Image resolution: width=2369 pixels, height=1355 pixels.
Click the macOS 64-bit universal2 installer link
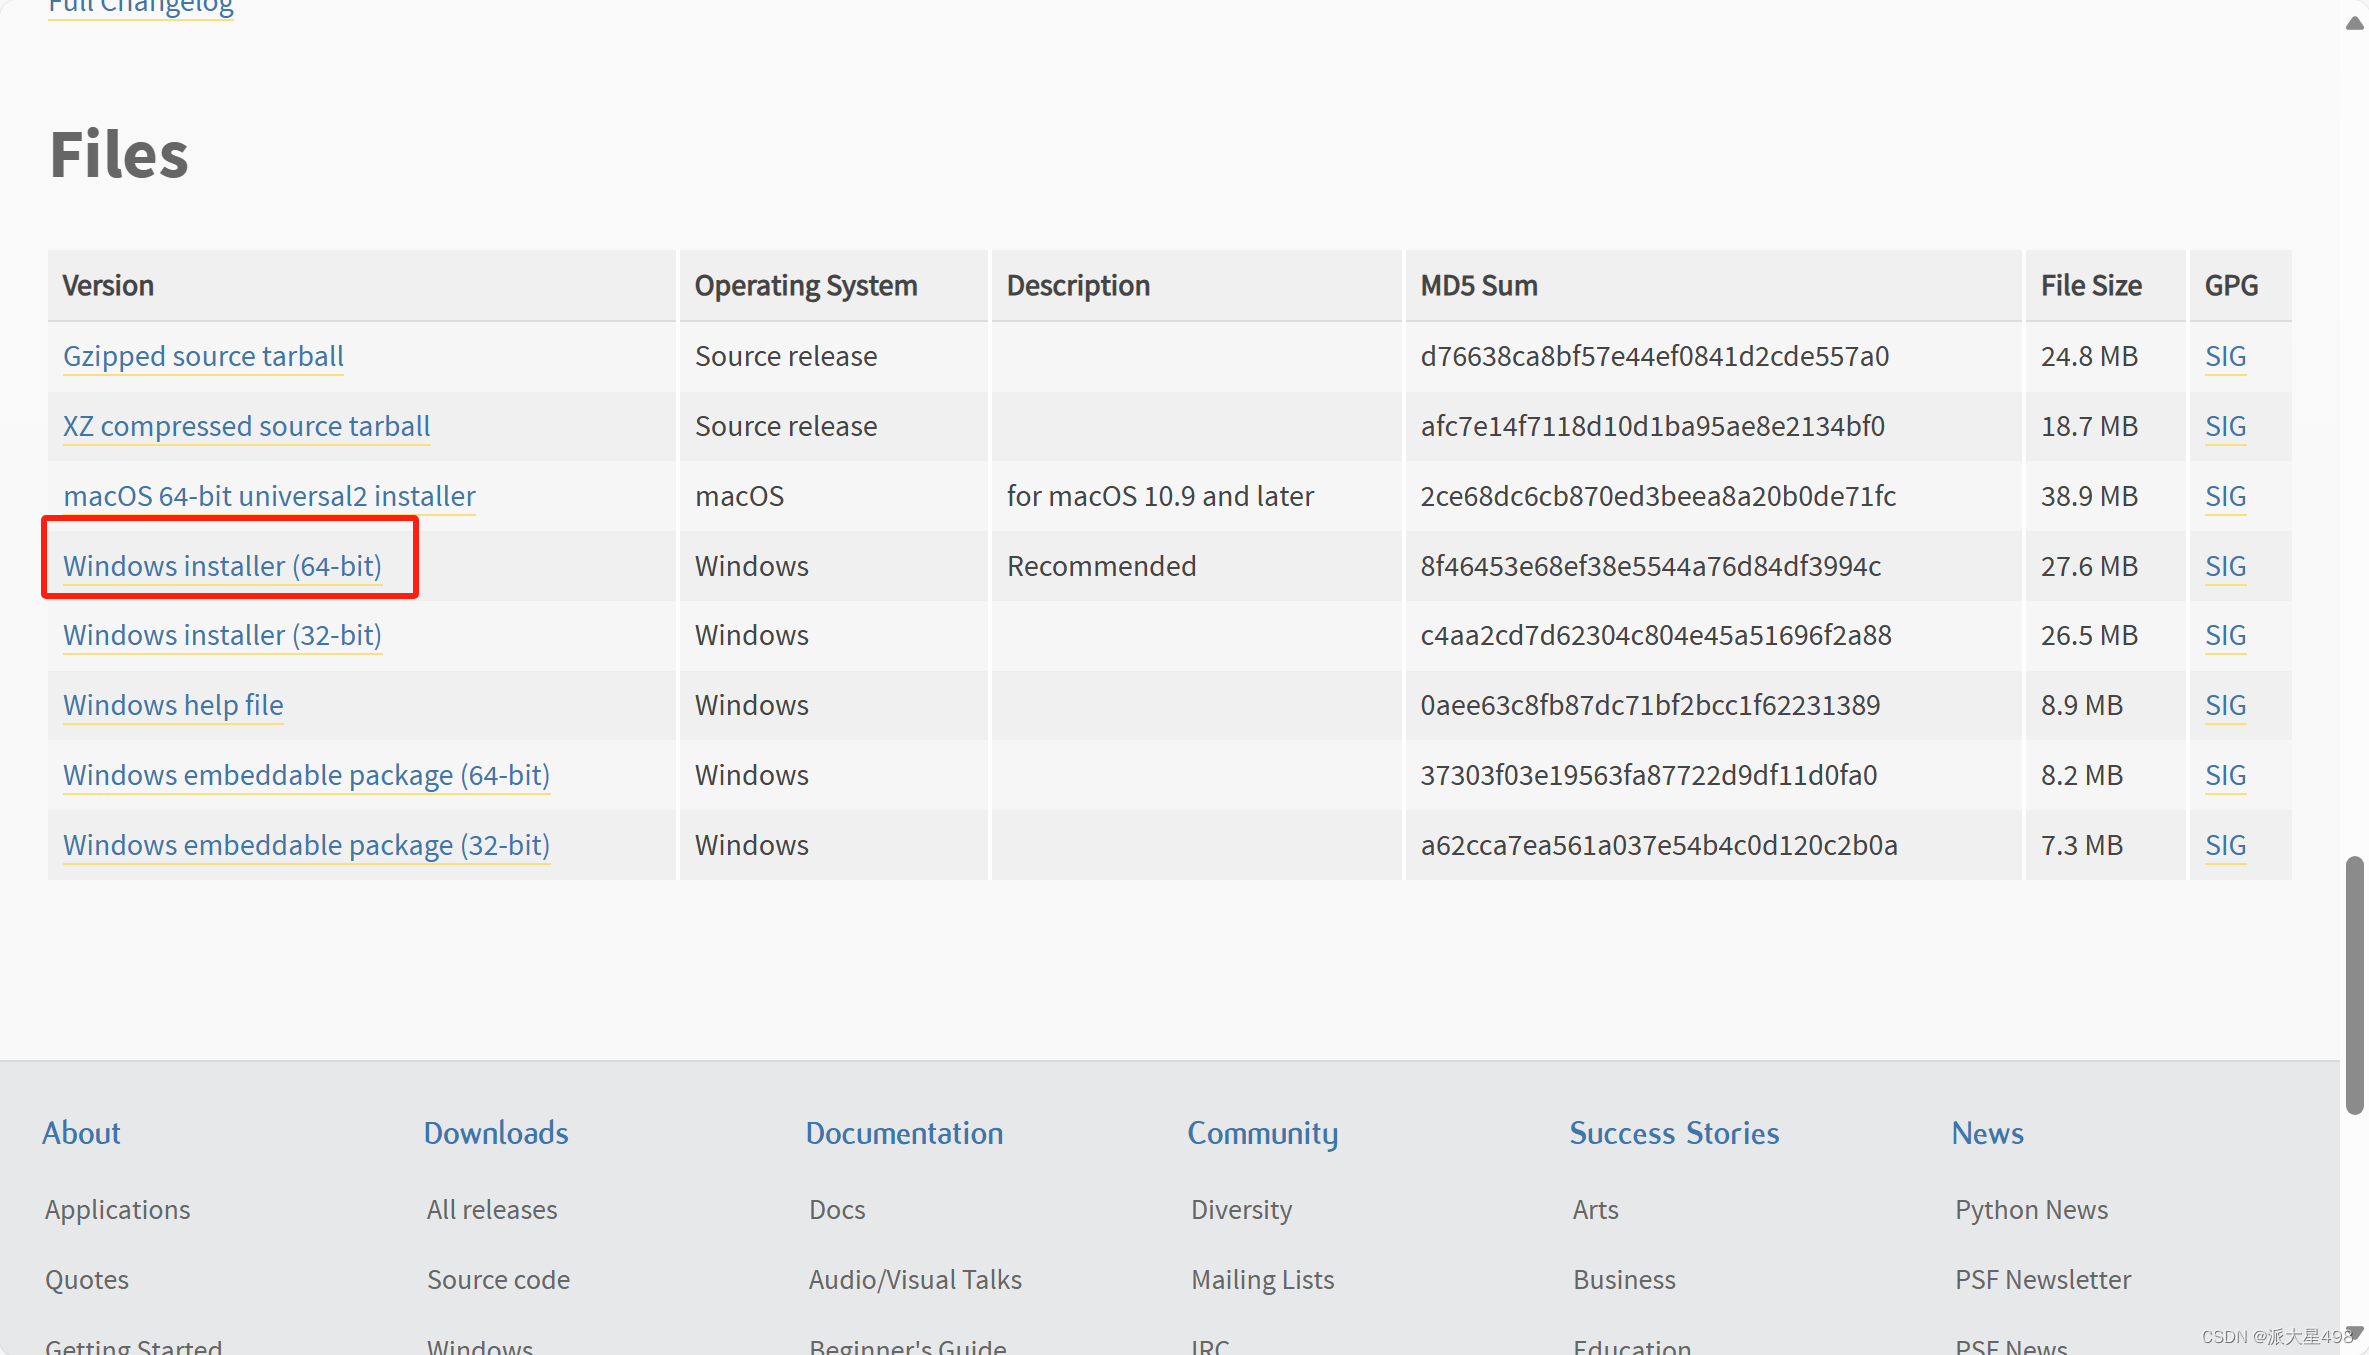(269, 496)
